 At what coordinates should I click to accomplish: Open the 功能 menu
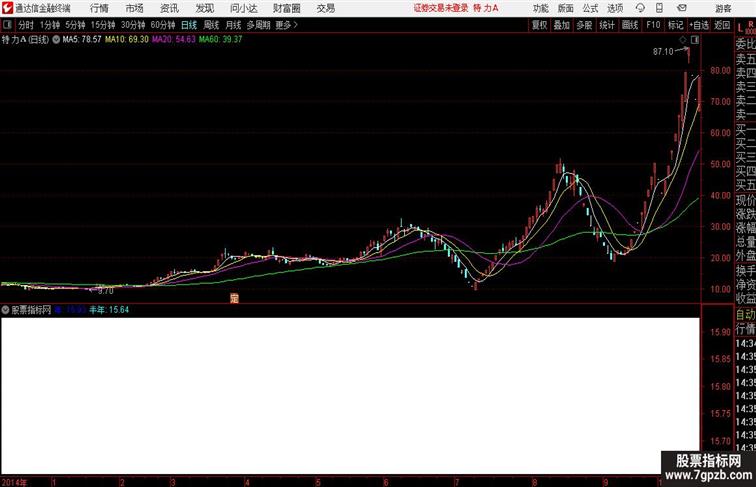(540, 8)
